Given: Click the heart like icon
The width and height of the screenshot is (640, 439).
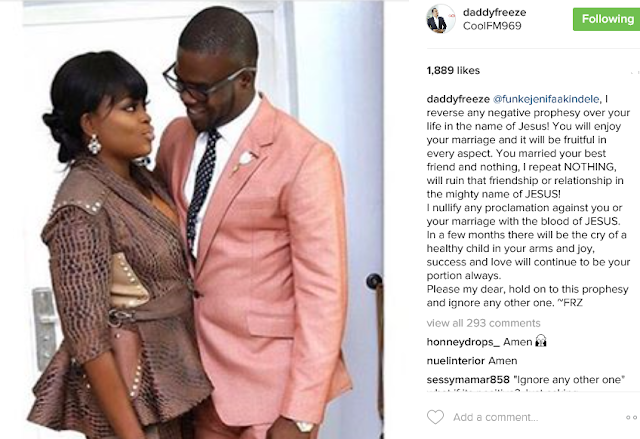Looking at the screenshot, I should click(x=435, y=417).
